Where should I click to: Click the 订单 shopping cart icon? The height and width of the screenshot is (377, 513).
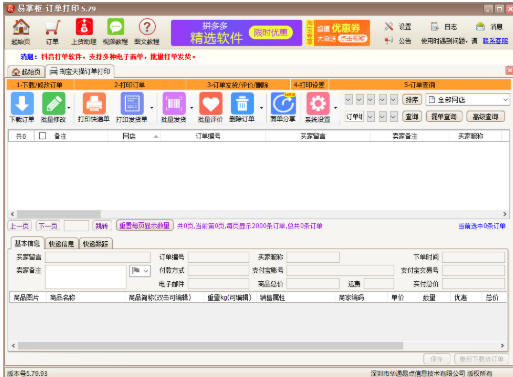(x=52, y=32)
